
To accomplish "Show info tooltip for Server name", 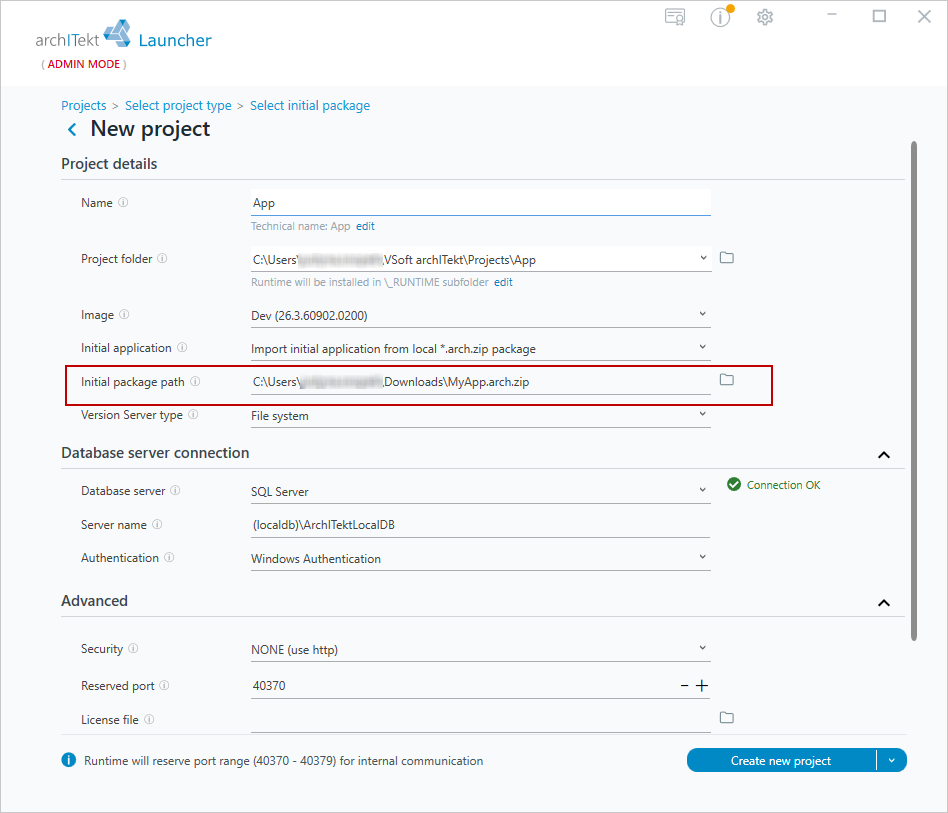I will click(157, 525).
